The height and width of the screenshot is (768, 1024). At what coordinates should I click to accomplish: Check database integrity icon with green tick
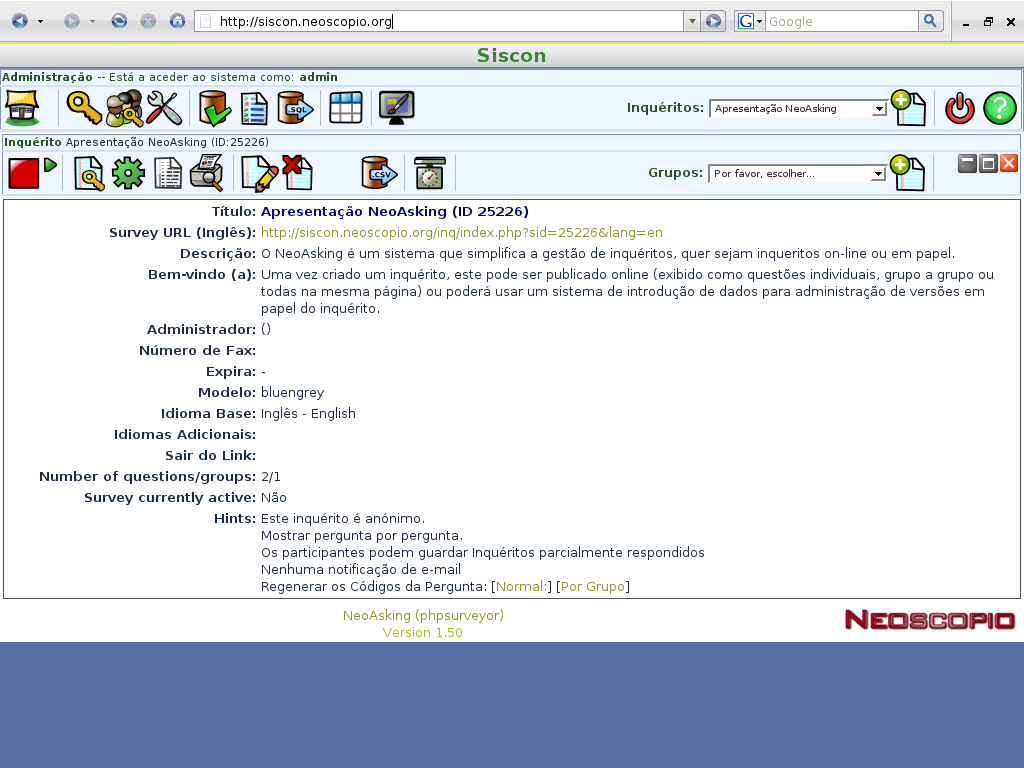tap(215, 108)
